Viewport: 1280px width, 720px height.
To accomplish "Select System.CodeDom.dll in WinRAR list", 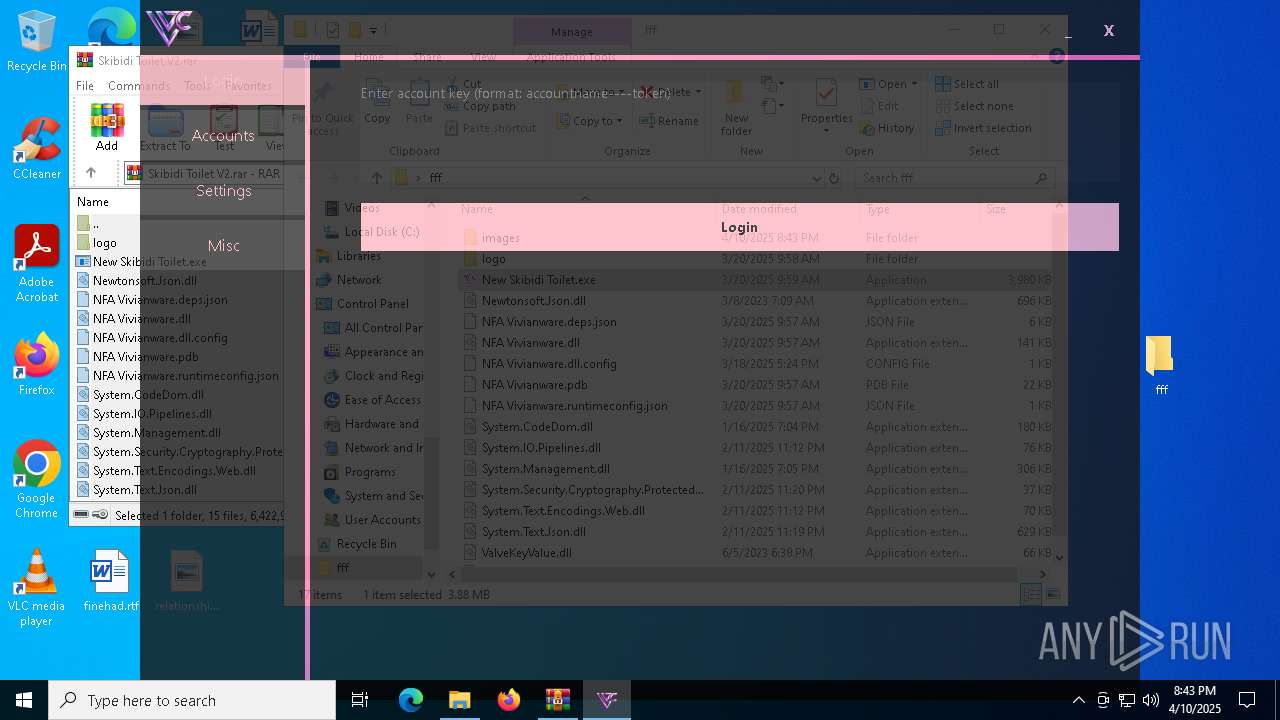I will [x=140, y=395].
